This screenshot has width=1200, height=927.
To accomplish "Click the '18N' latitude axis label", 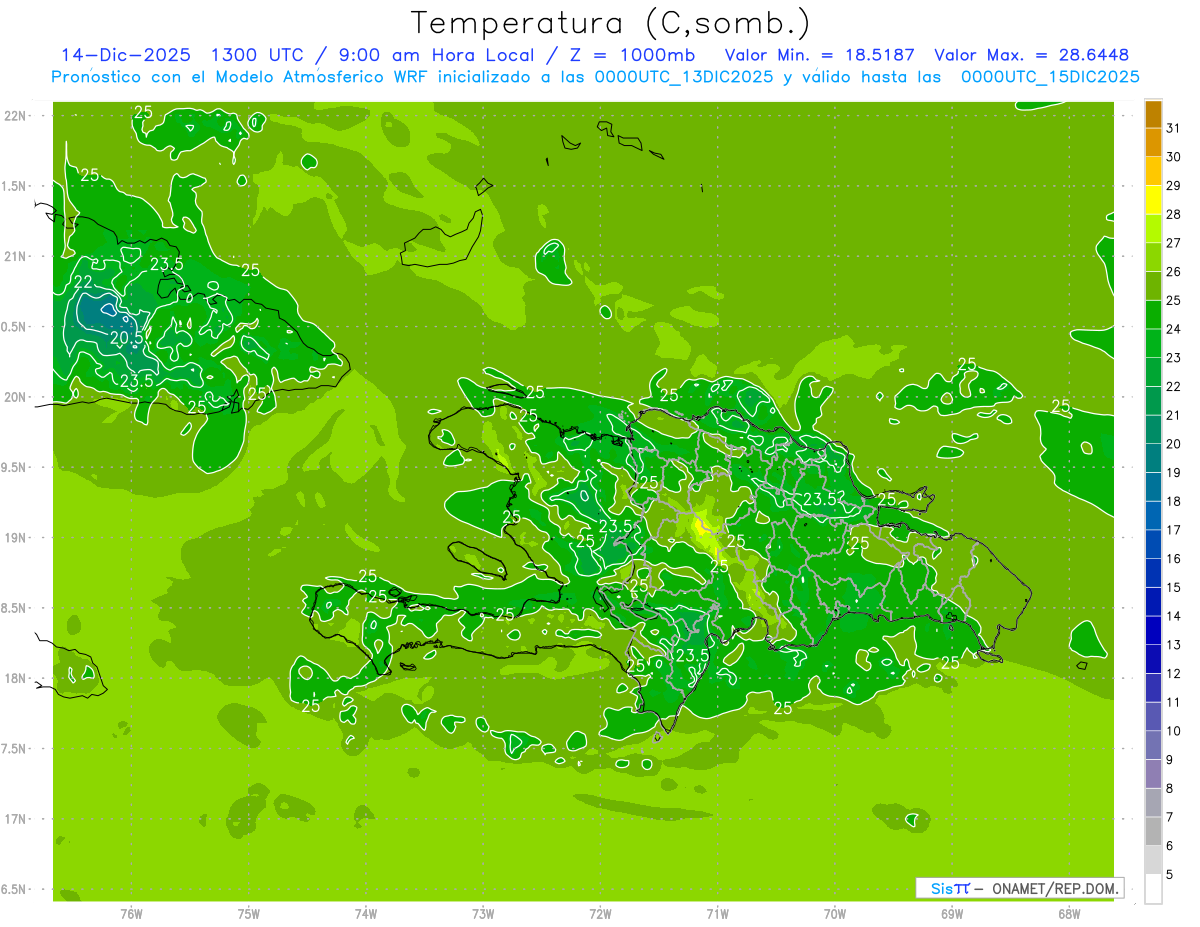I will click(17, 678).
